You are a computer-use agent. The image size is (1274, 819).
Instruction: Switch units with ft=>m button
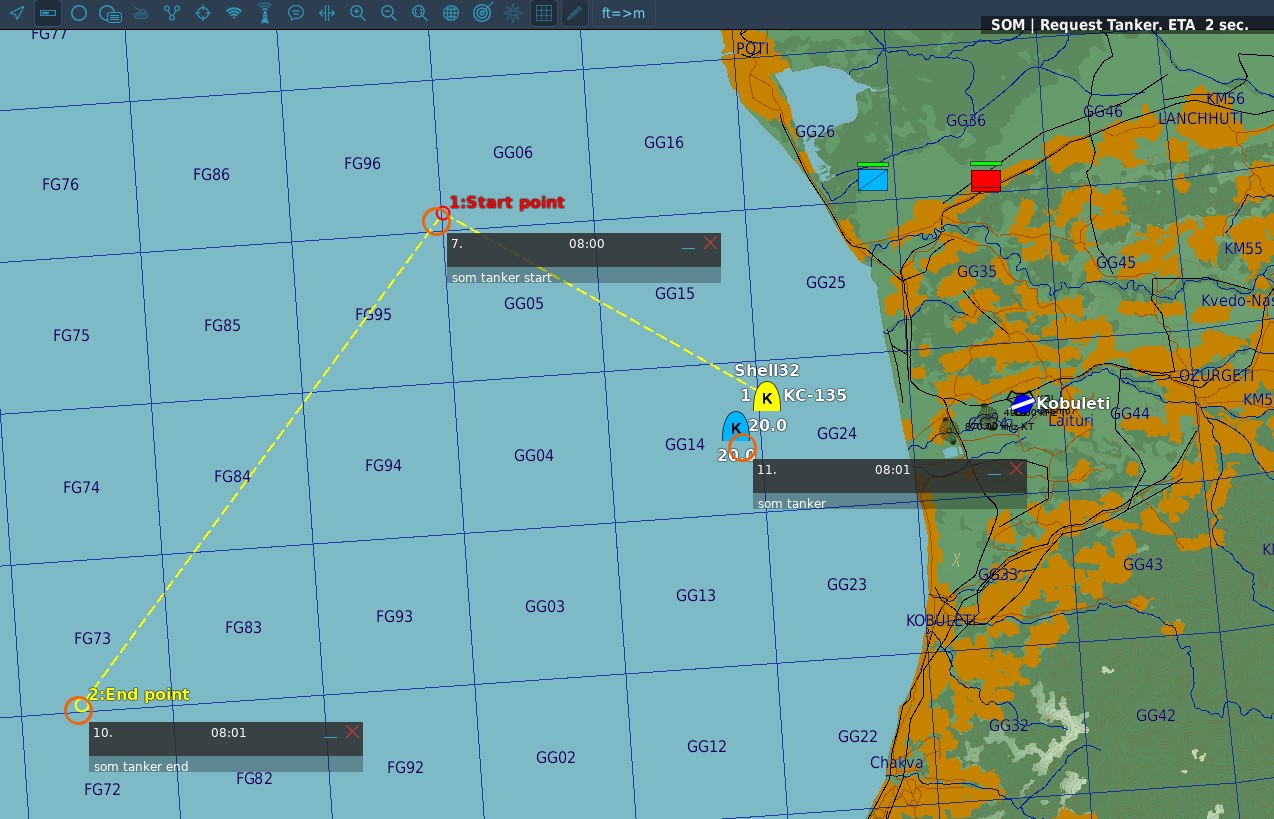coord(623,14)
